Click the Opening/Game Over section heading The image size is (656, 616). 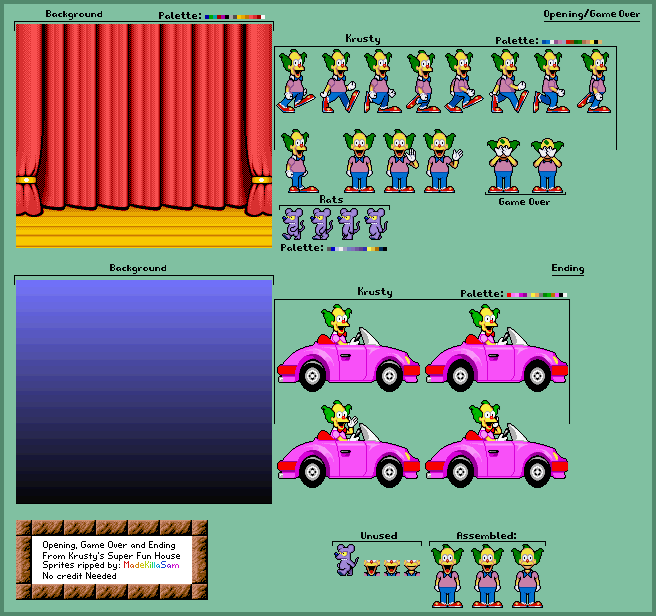591,15
